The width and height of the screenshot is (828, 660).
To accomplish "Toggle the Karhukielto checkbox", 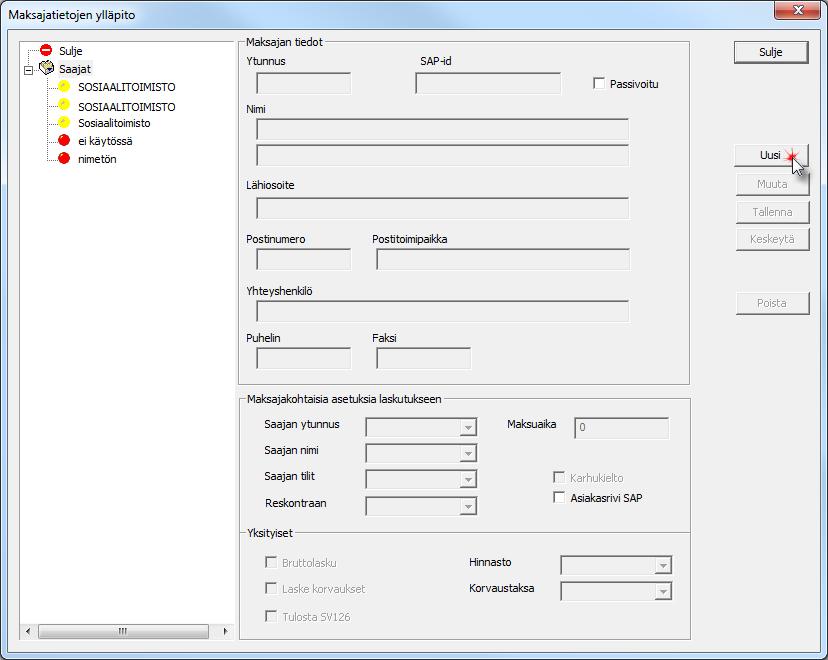I will tap(559, 477).
